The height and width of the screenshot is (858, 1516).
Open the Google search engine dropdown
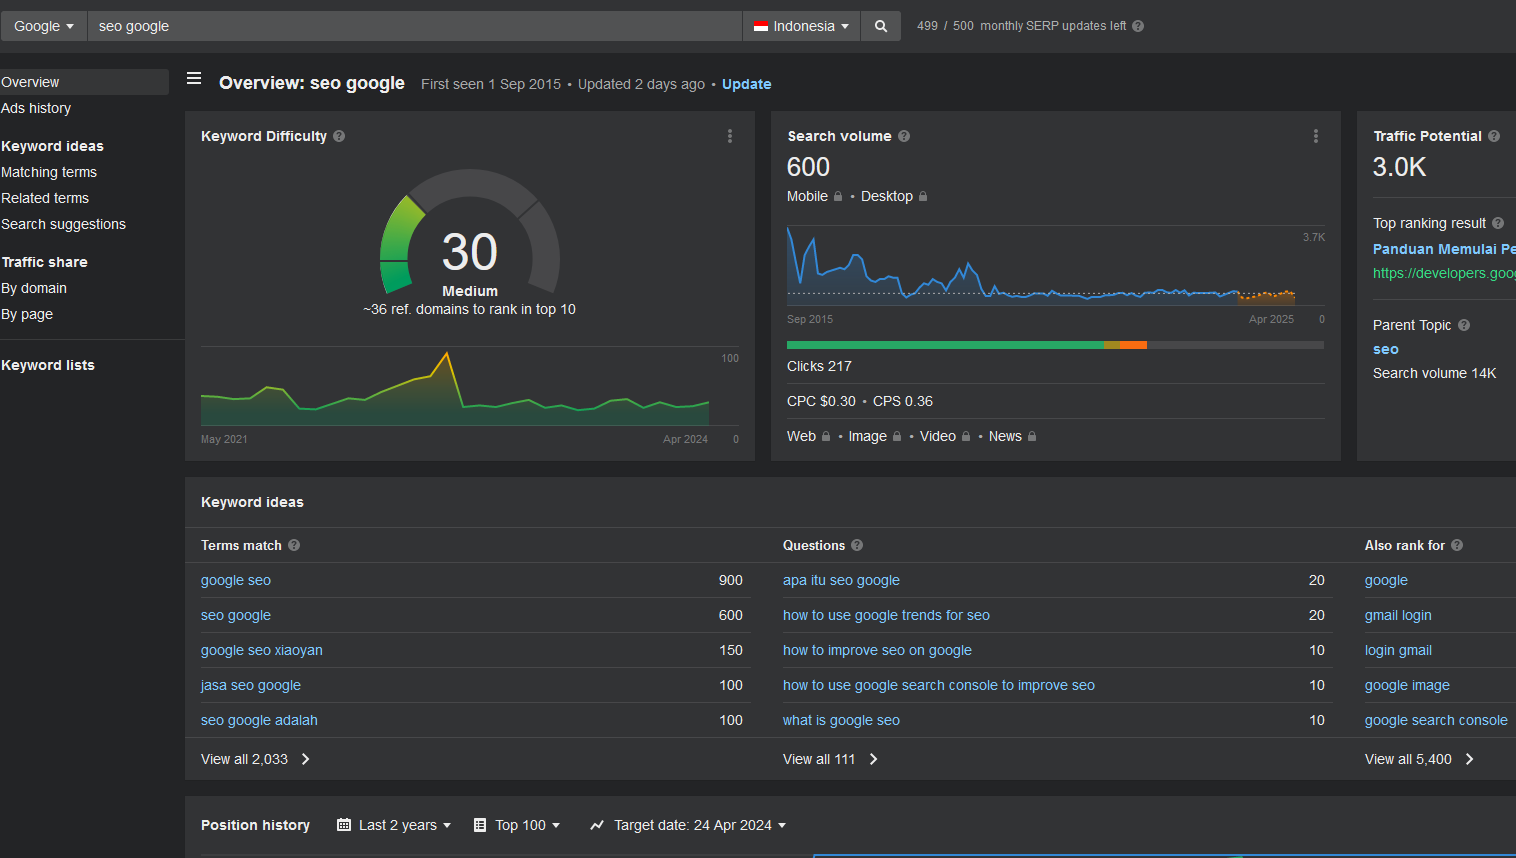click(x=44, y=26)
